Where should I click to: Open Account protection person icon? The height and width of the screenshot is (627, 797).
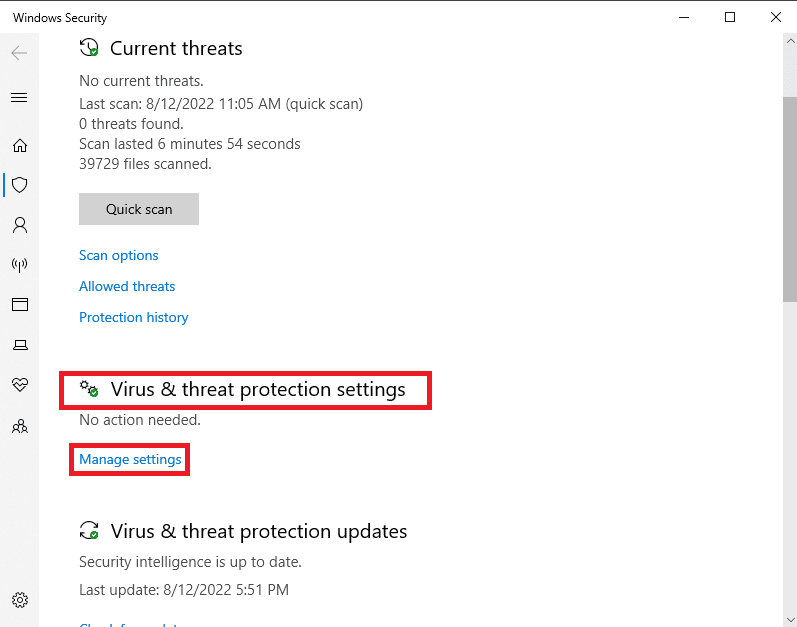20,225
